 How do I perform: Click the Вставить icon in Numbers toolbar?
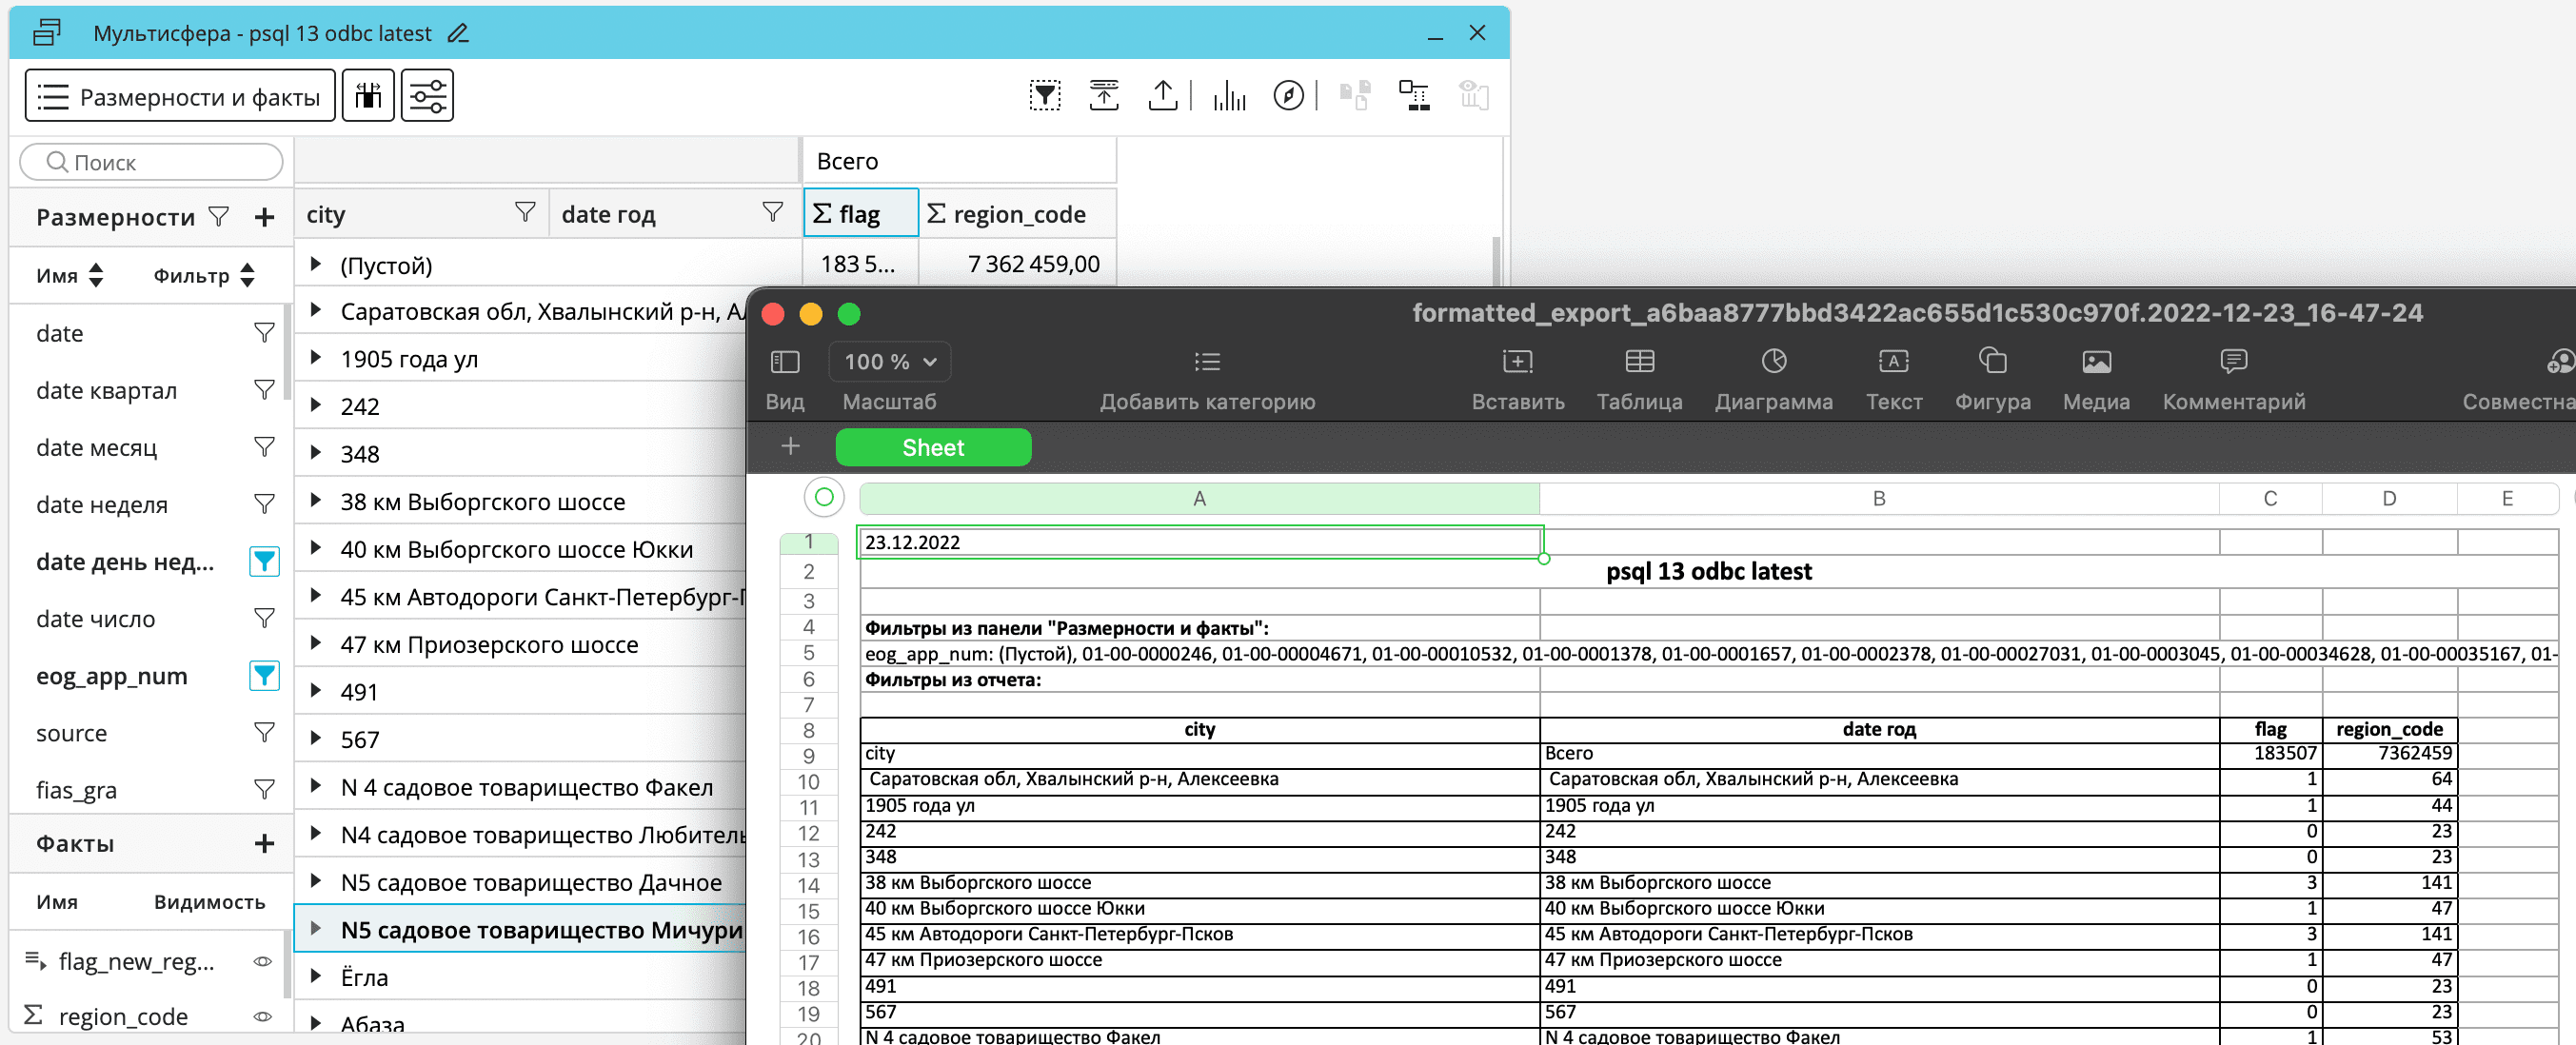pyautogui.click(x=1517, y=362)
